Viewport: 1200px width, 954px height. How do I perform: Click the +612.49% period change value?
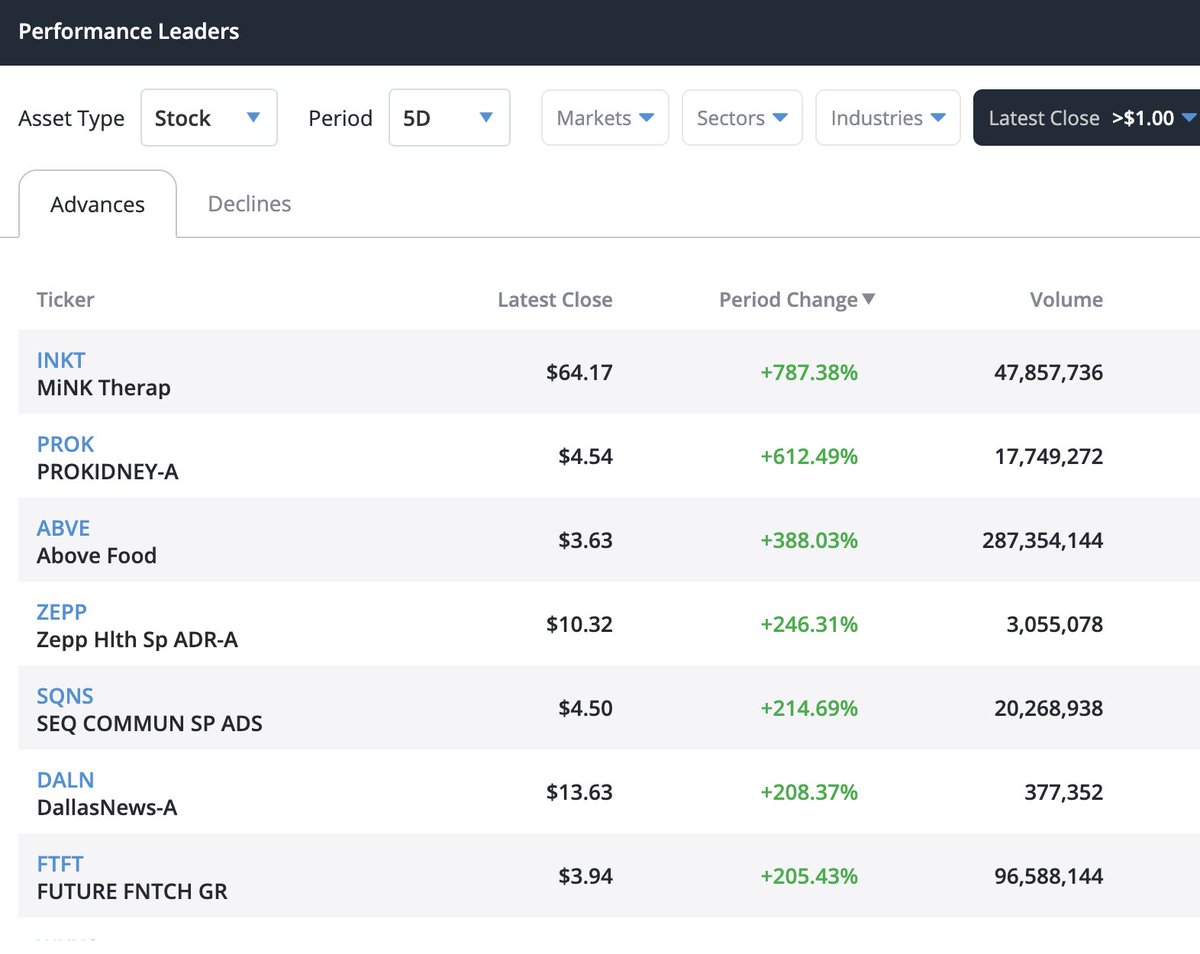click(809, 457)
